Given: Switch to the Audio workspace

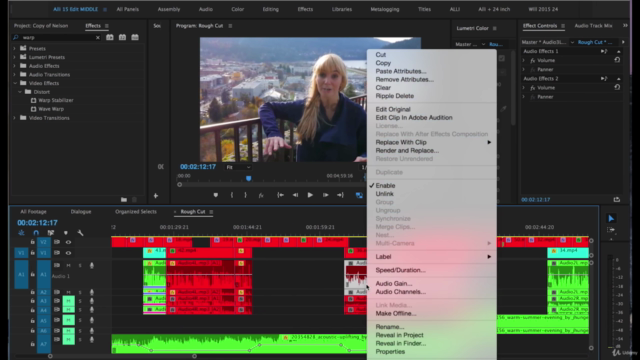Looking at the screenshot, I should coord(206,9).
